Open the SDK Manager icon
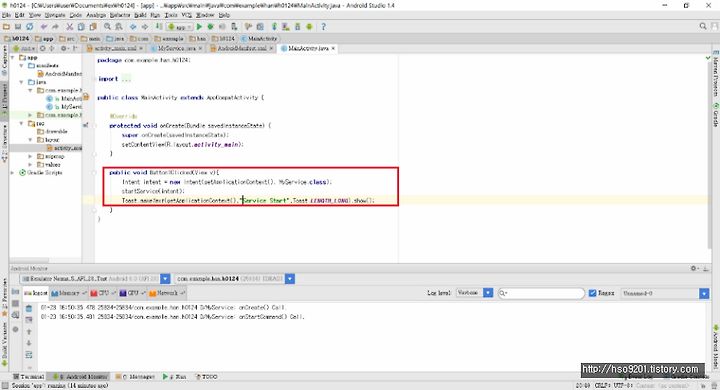 297,27
